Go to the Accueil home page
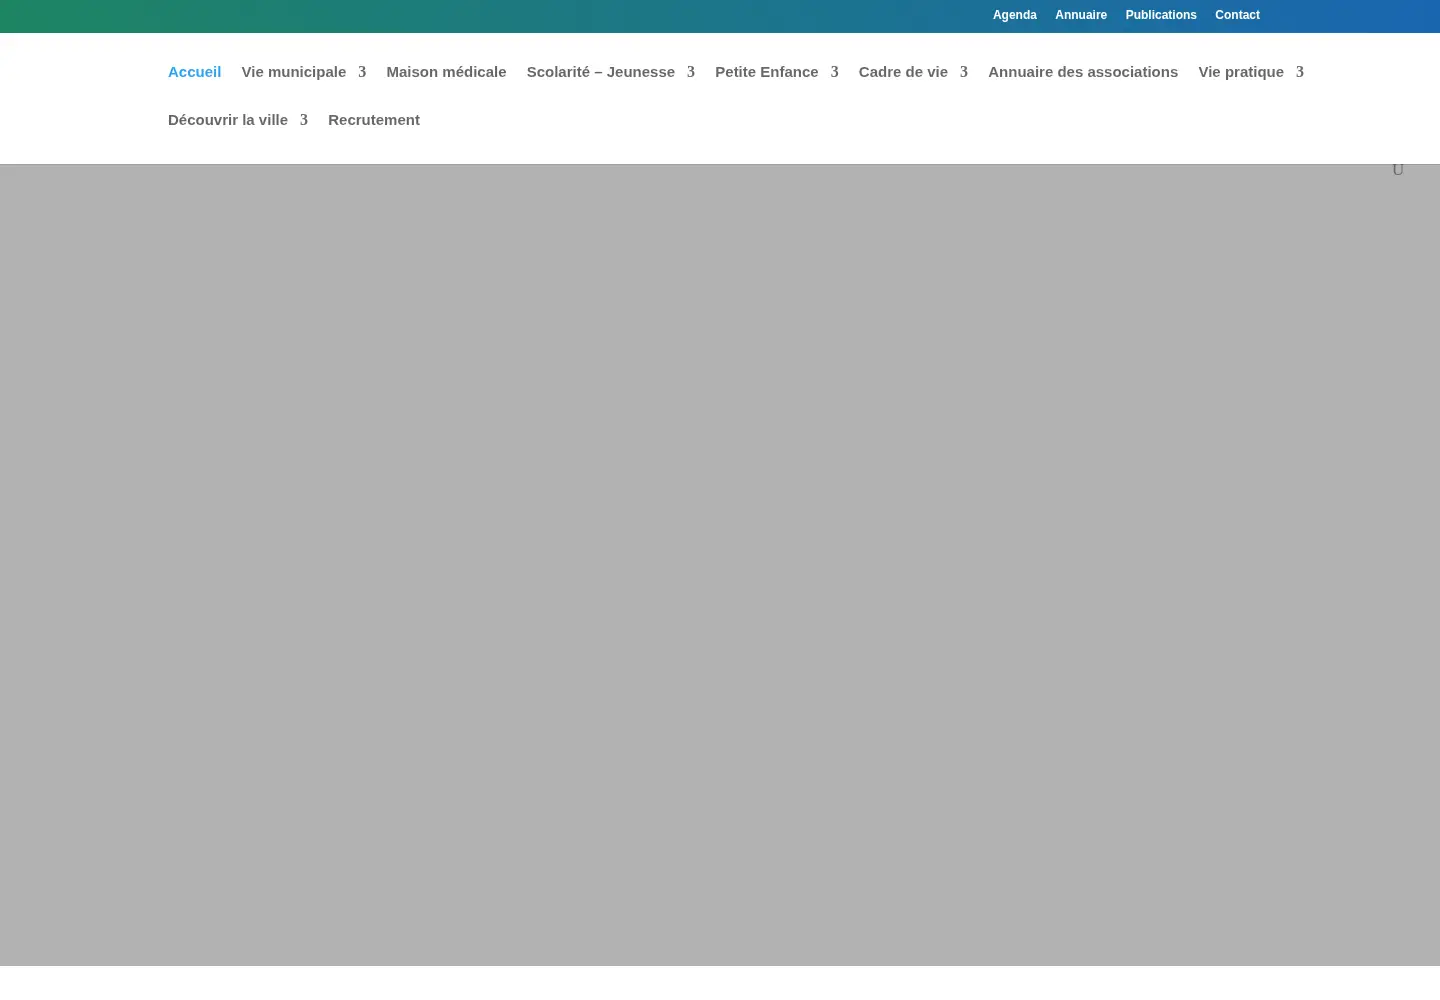1440x1000 pixels. tap(194, 72)
